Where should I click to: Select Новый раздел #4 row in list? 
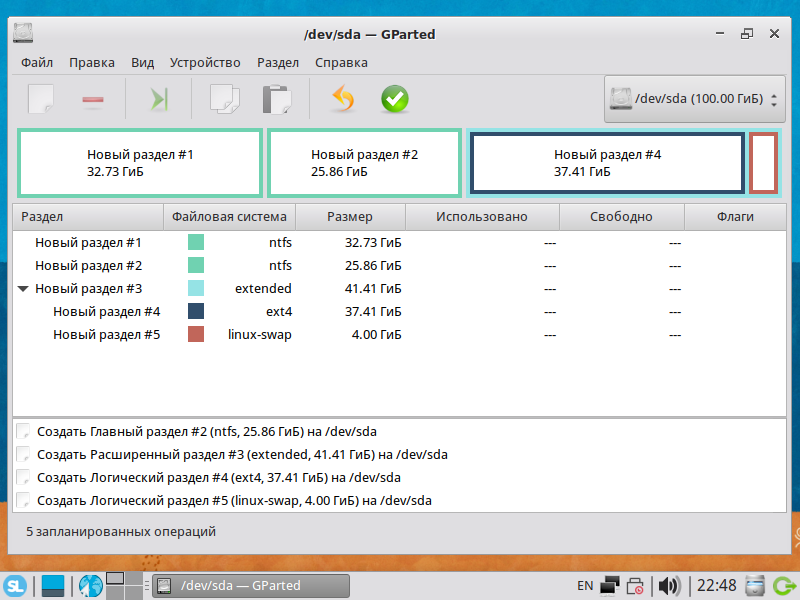(399, 311)
